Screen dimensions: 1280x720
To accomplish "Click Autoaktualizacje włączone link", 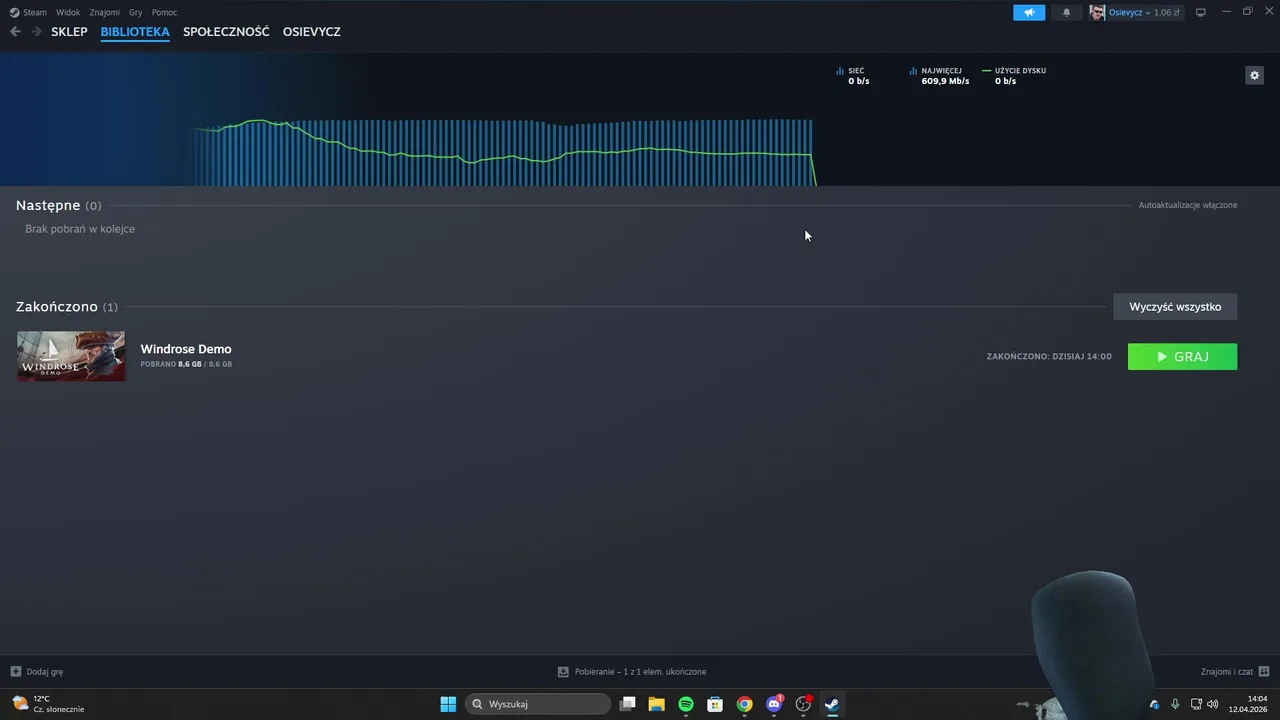I will click(x=1188, y=205).
